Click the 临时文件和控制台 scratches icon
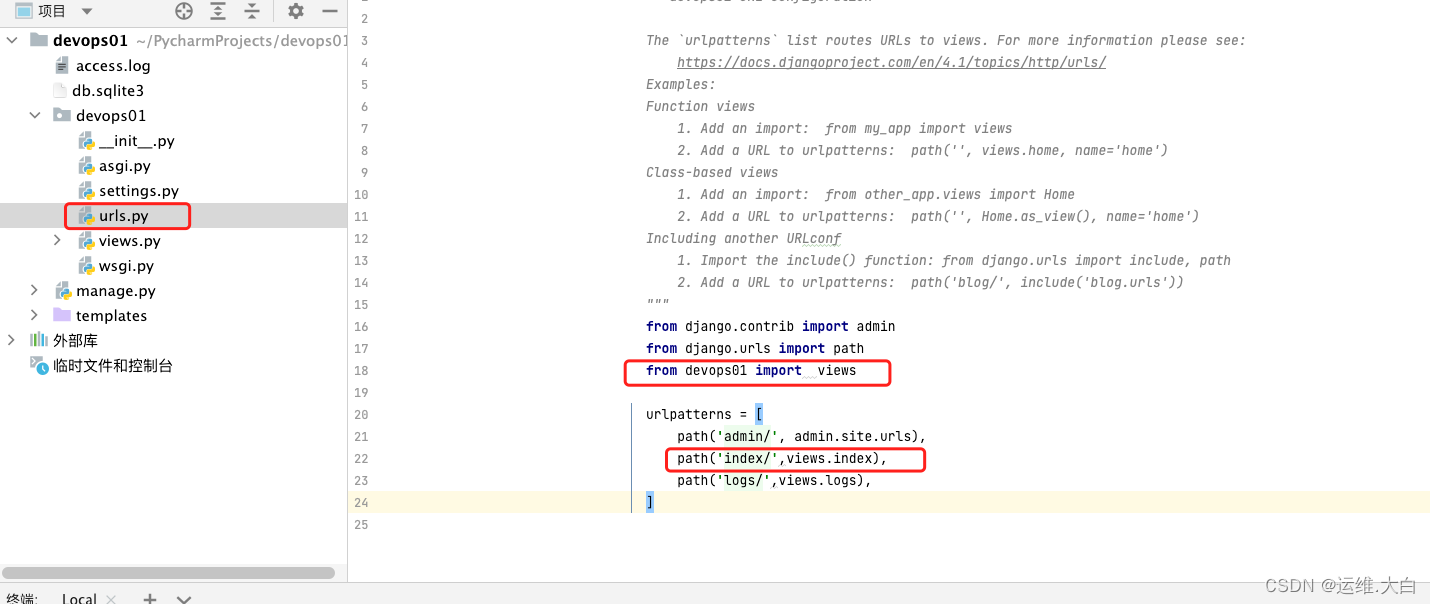This screenshot has height=604, width=1430. pyautogui.click(x=39, y=365)
